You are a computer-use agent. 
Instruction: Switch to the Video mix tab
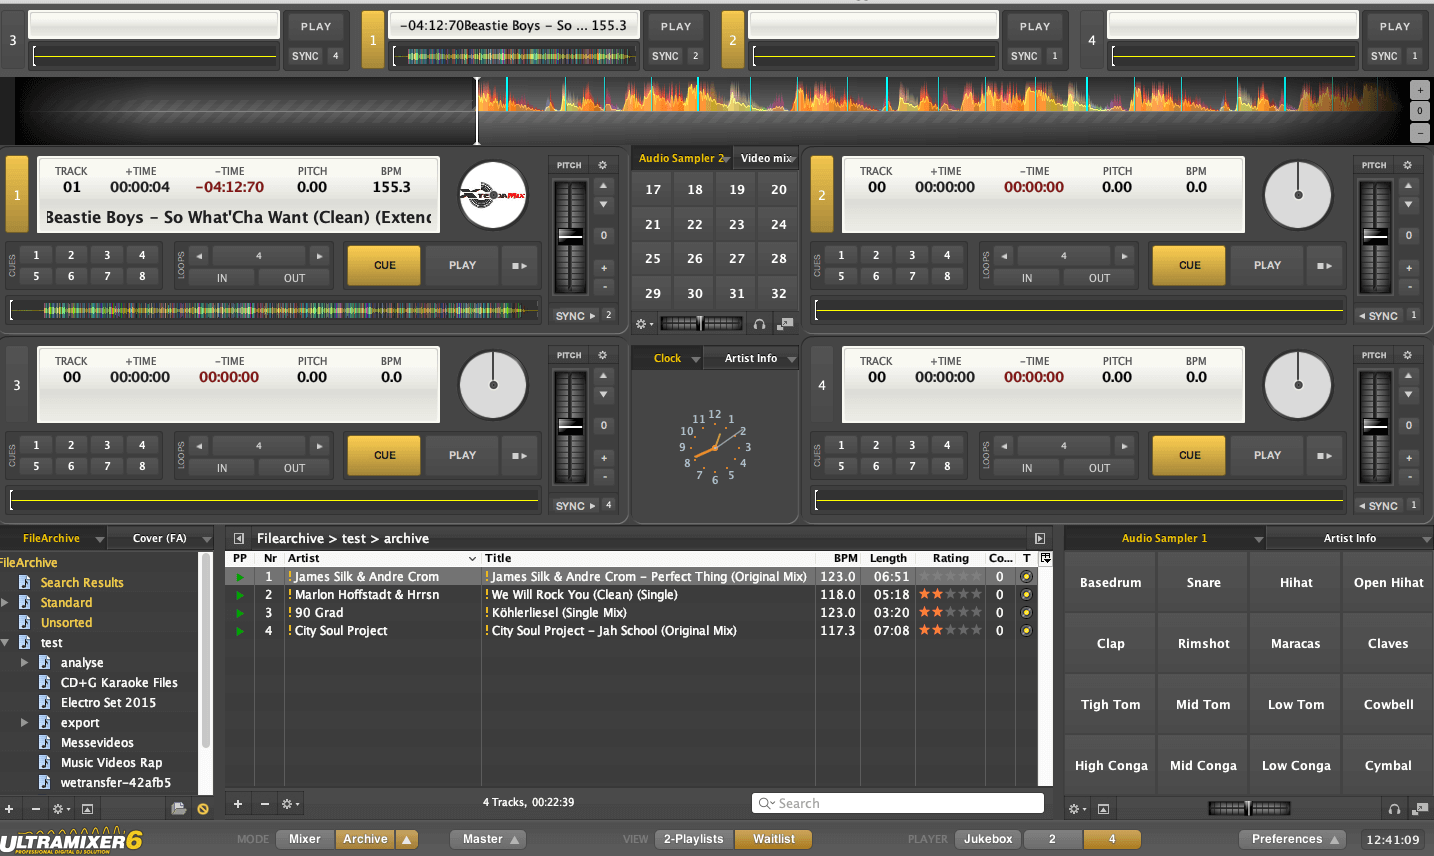point(765,158)
